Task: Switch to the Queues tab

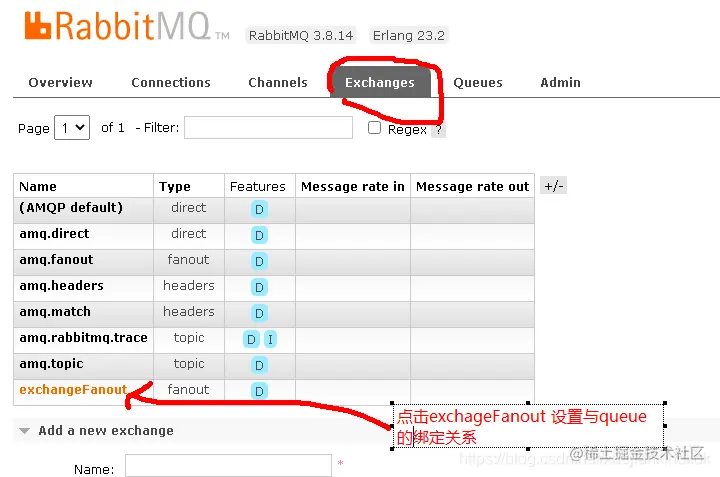Action: coord(478,83)
